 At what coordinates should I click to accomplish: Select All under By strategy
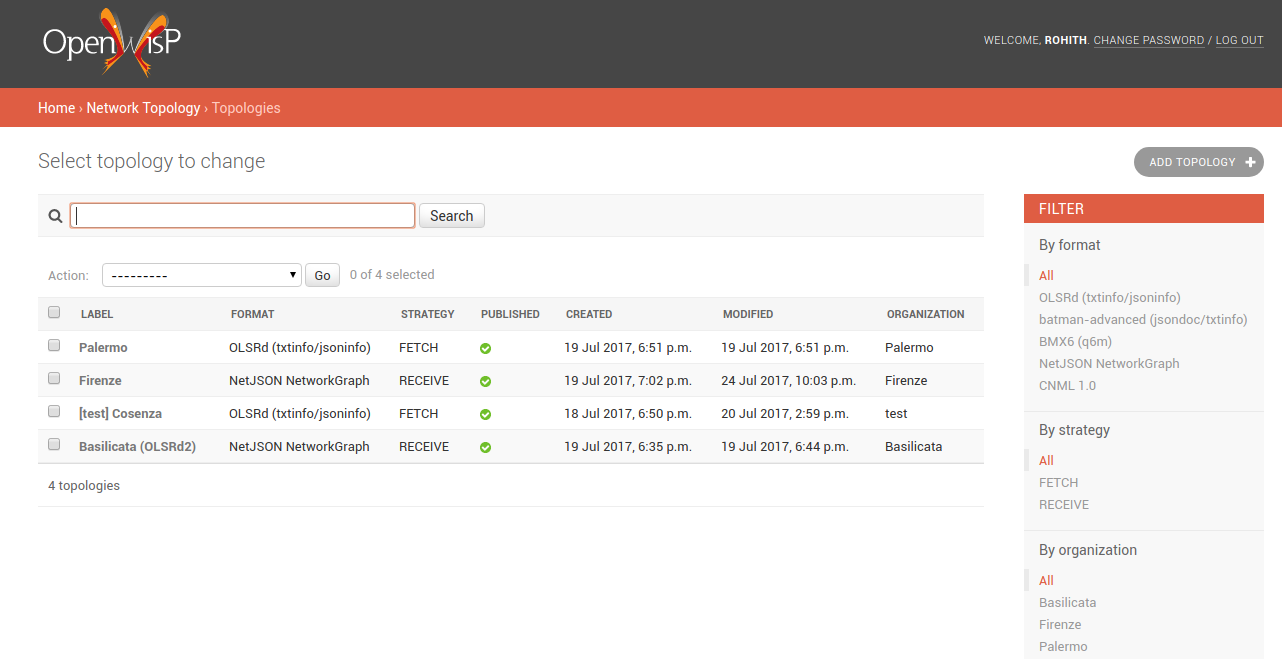pyautogui.click(x=1046, y=461)
